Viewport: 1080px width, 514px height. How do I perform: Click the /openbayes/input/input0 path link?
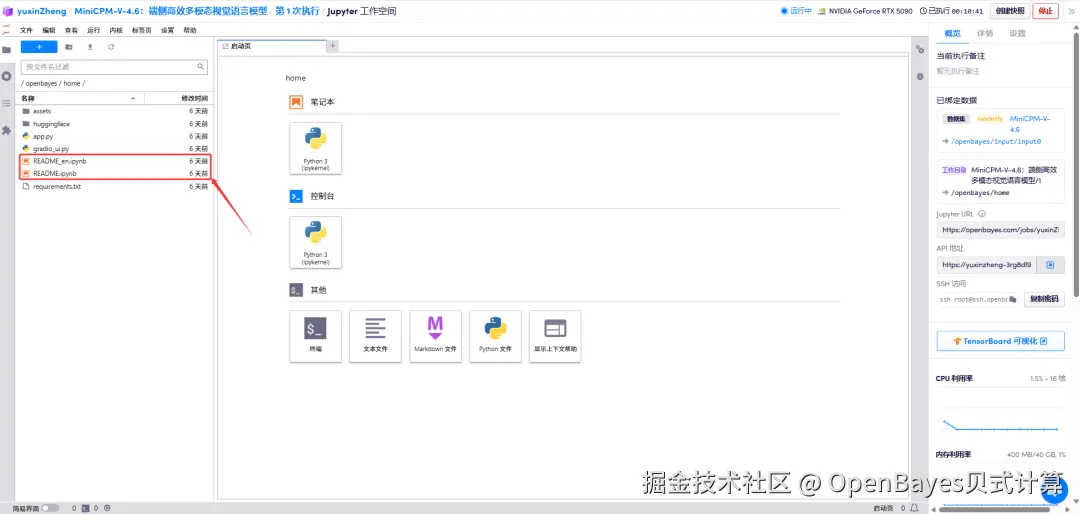pos(995,141)
